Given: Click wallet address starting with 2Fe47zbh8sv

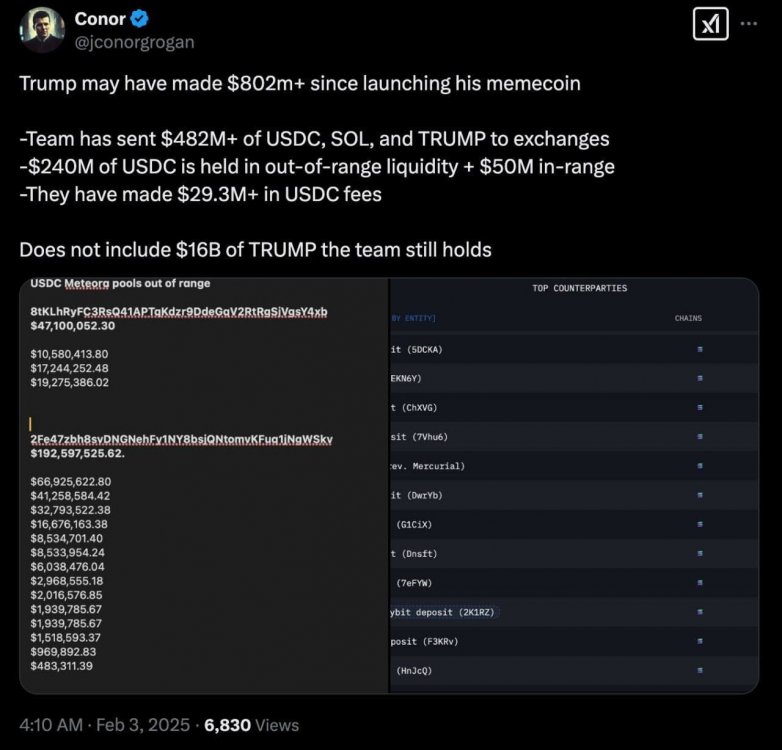Looking at the screenshot, I should tap(181, 440).
